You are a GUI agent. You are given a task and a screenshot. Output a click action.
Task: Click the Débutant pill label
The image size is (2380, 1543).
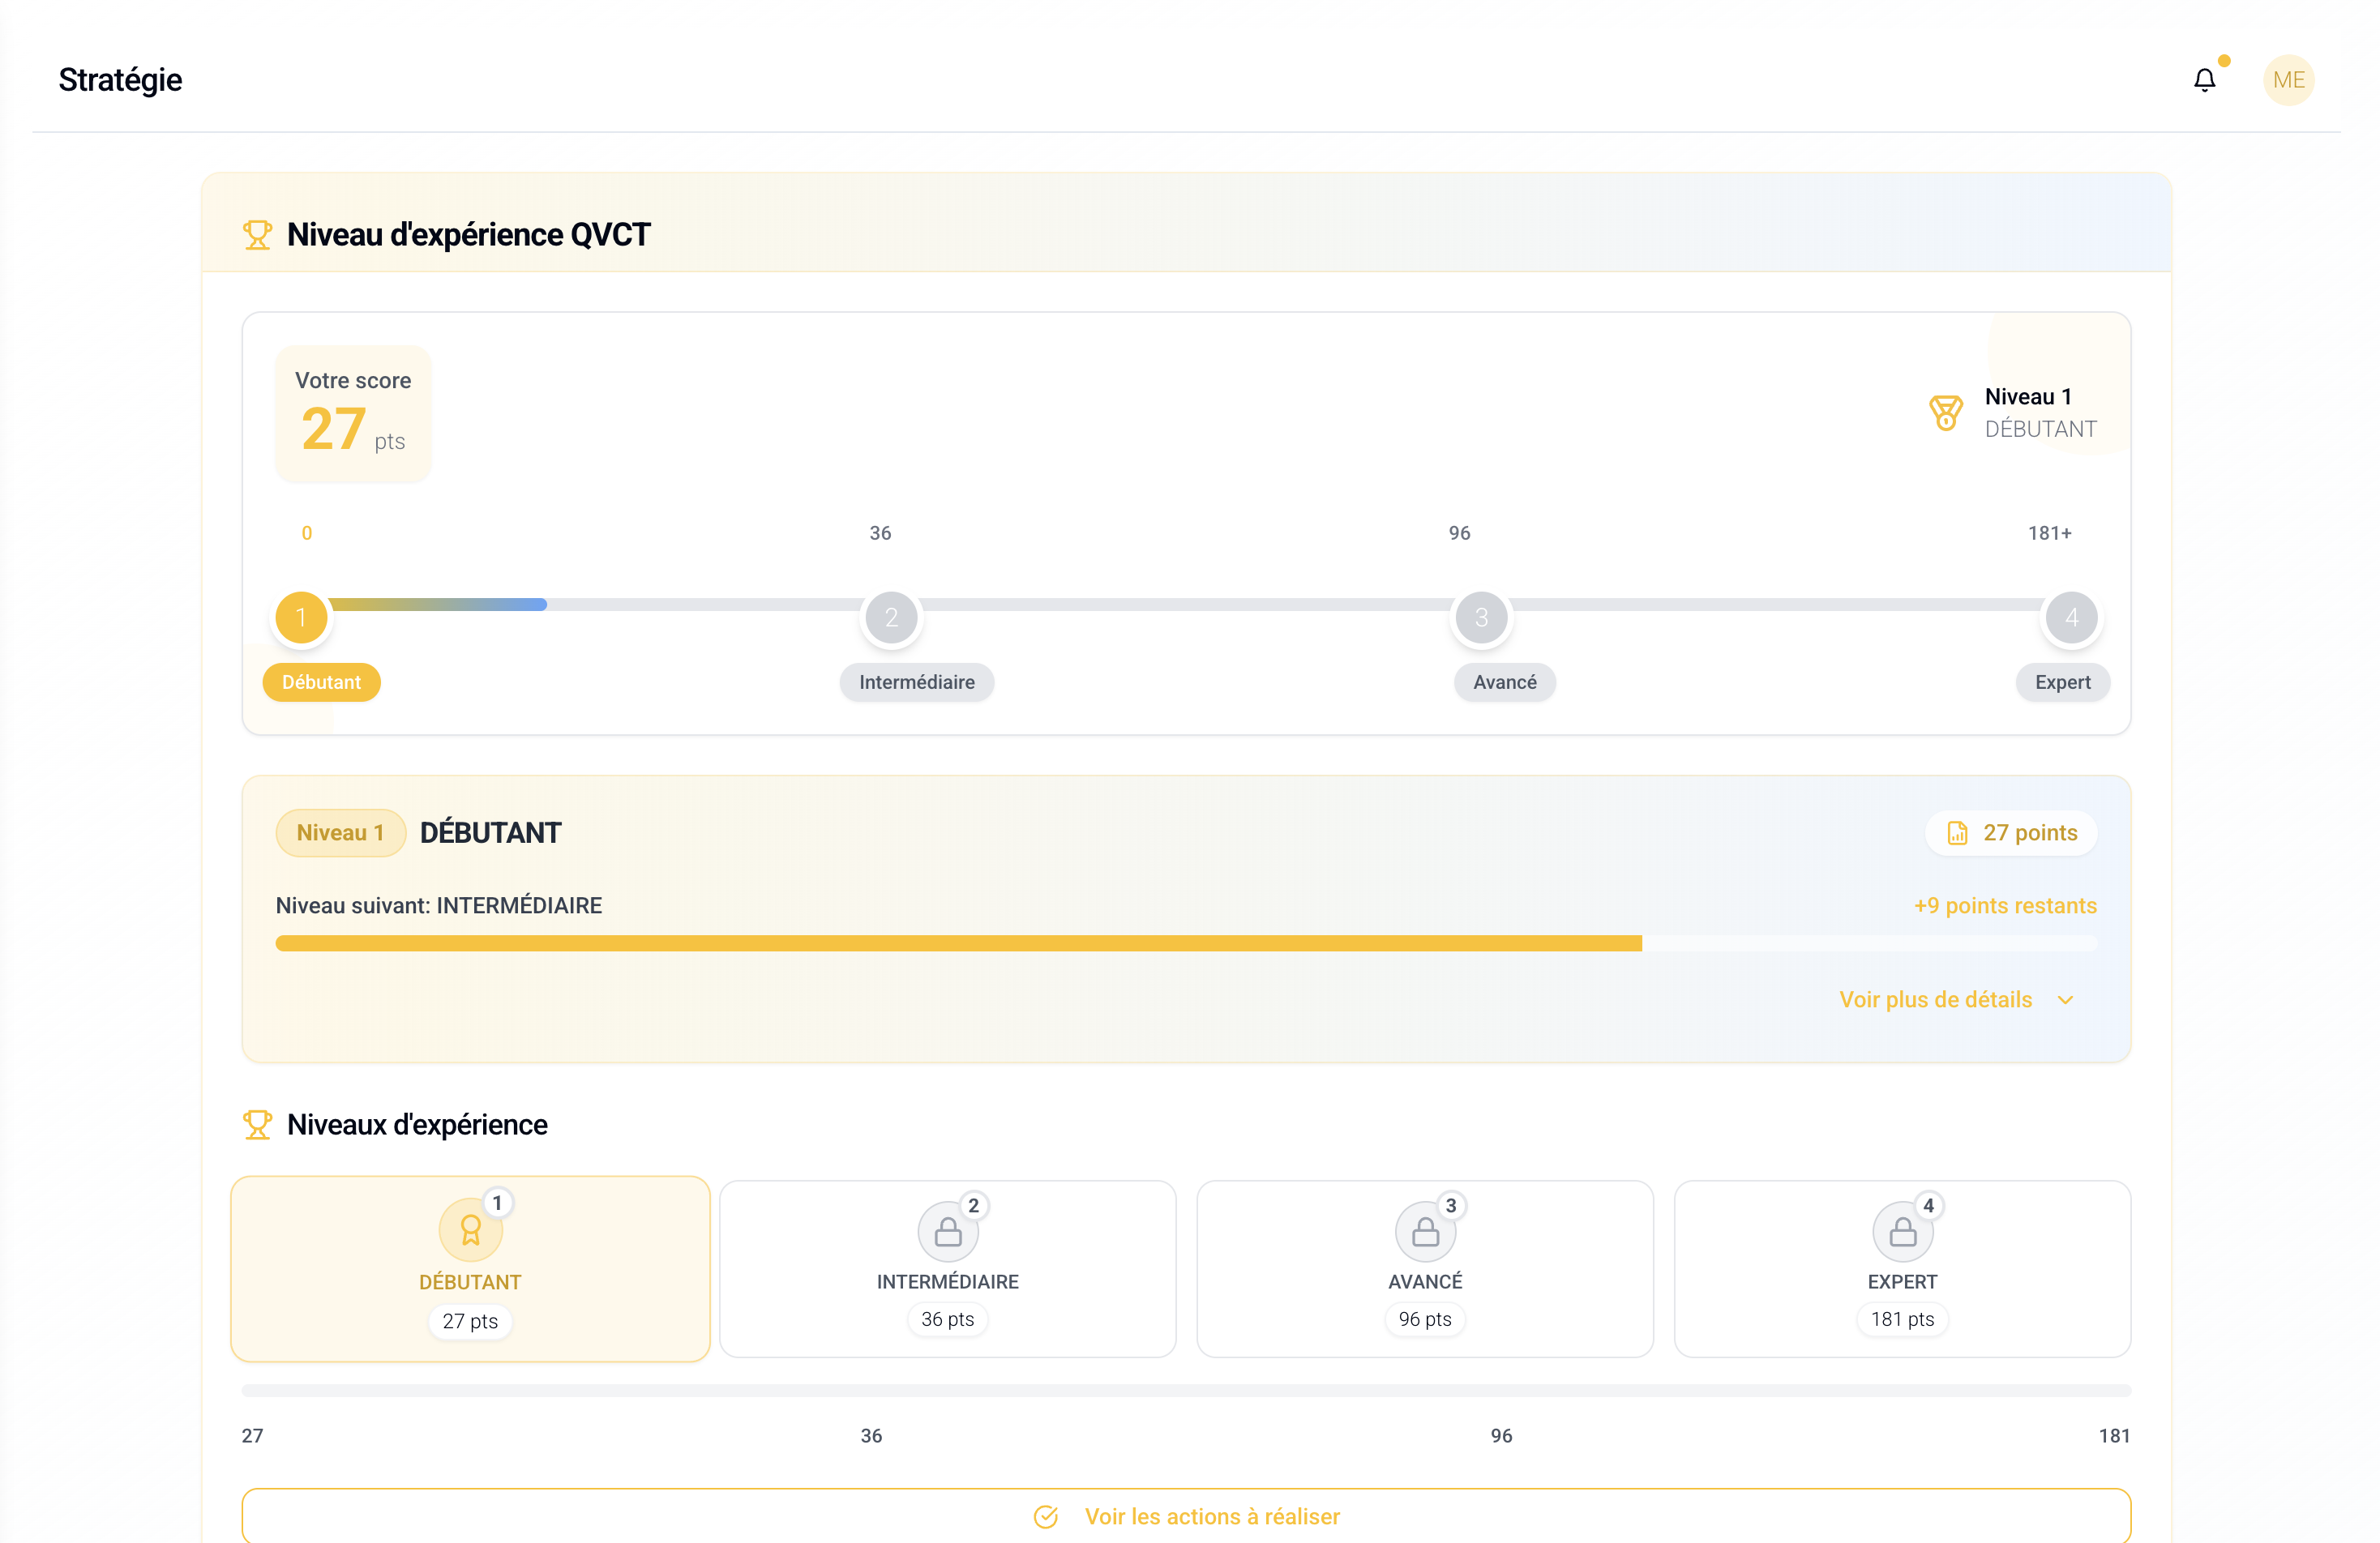click(321, 682)
